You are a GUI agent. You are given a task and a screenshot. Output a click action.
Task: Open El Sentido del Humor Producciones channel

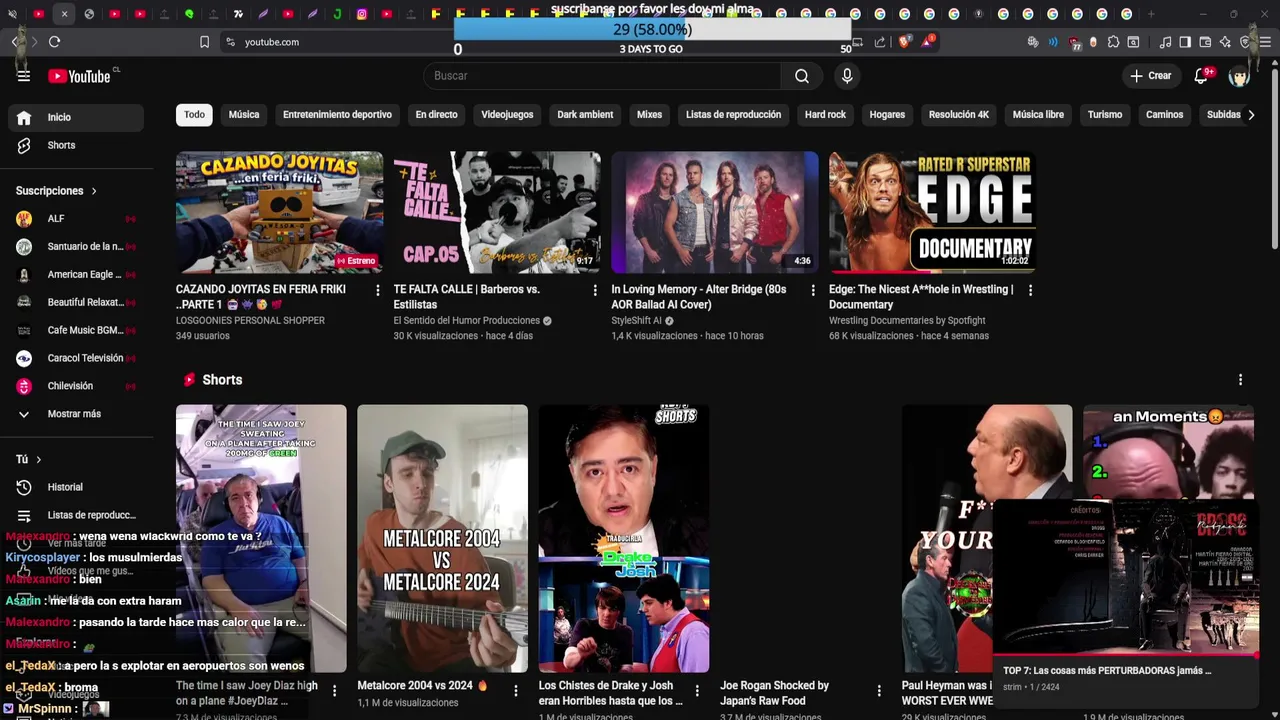pos(466,321)
